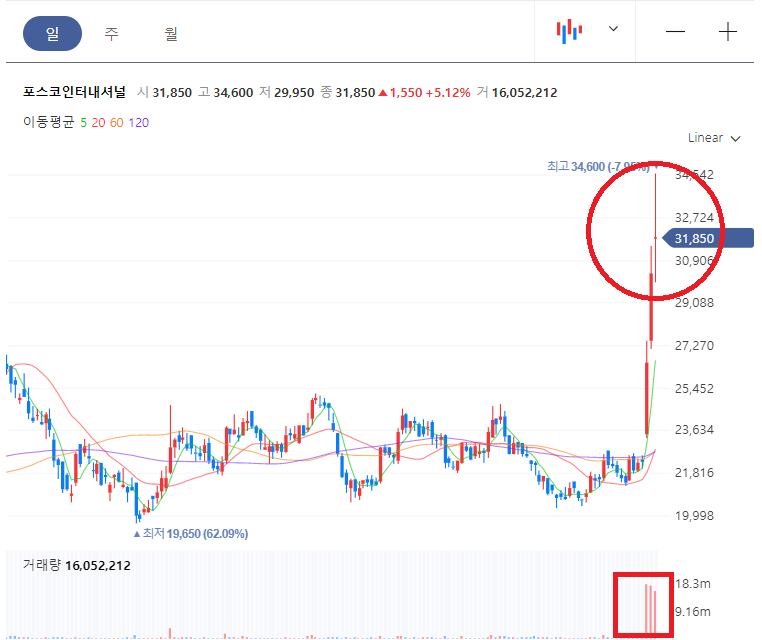
Task: Click the current price tag 31,850
Action: coord(708,239)
